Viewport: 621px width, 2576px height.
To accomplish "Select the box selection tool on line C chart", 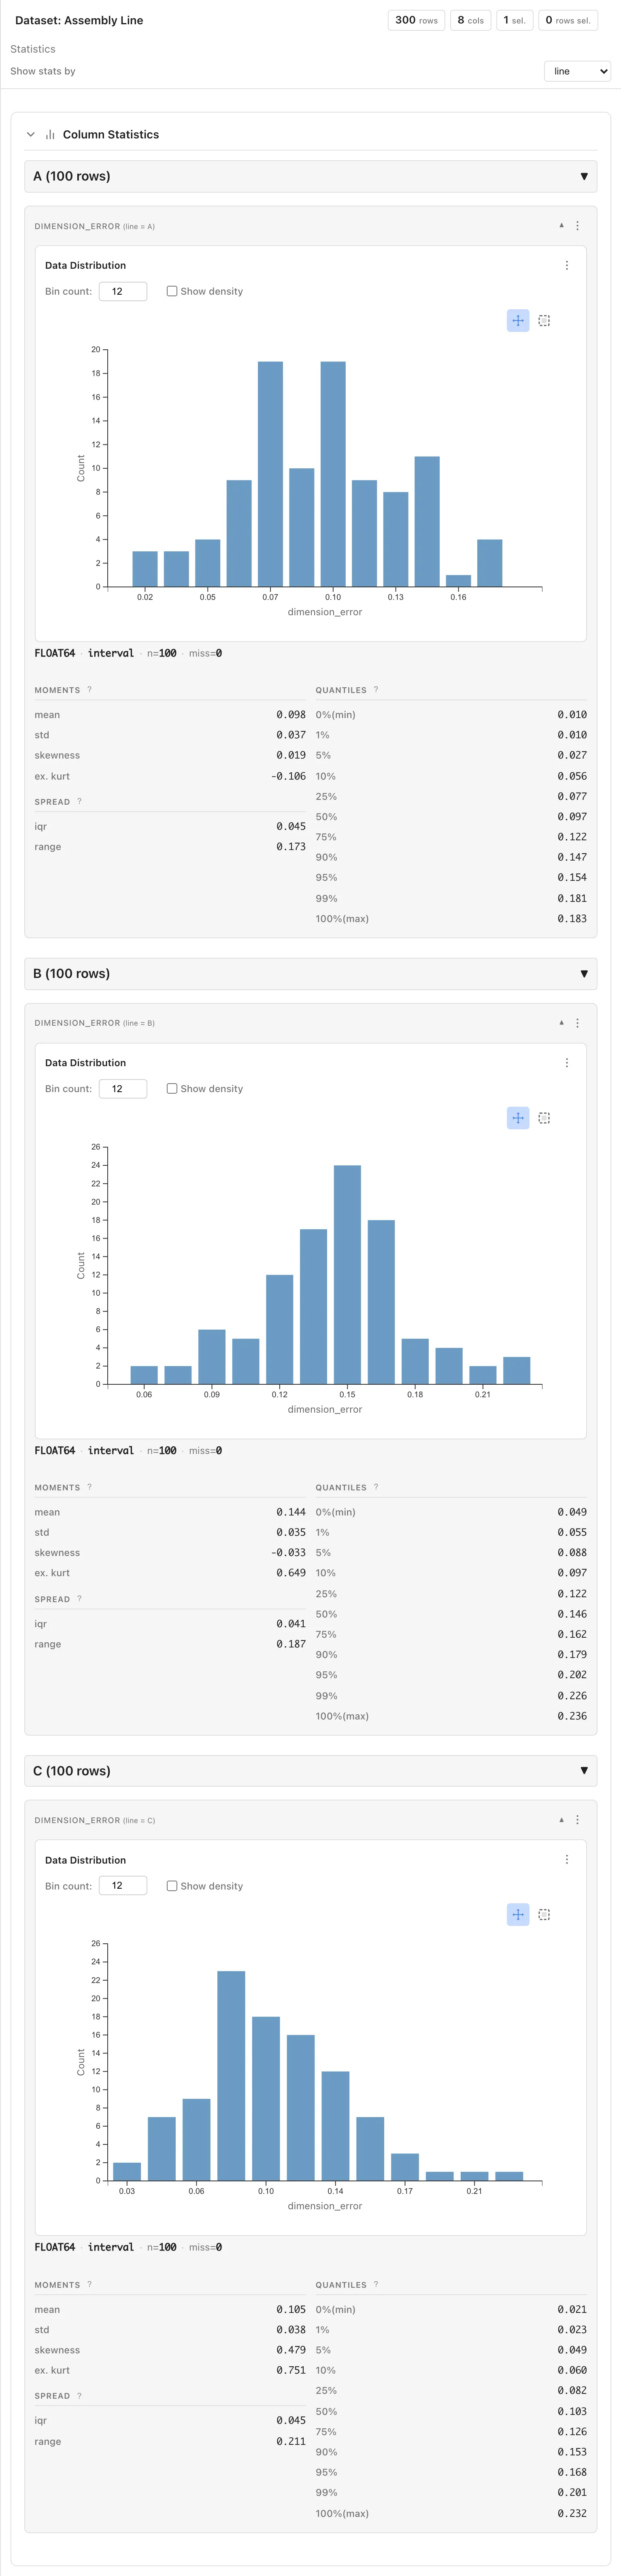I will coord(544,1914).
